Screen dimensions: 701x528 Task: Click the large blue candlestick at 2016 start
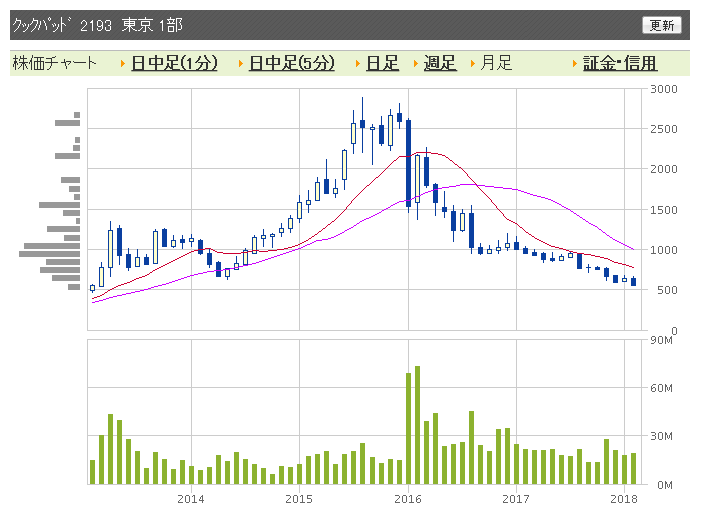tap(408, 163)
